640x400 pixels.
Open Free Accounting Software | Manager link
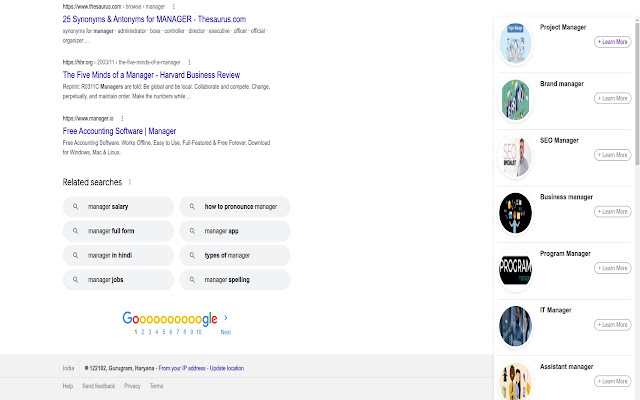tap(119, 131)
